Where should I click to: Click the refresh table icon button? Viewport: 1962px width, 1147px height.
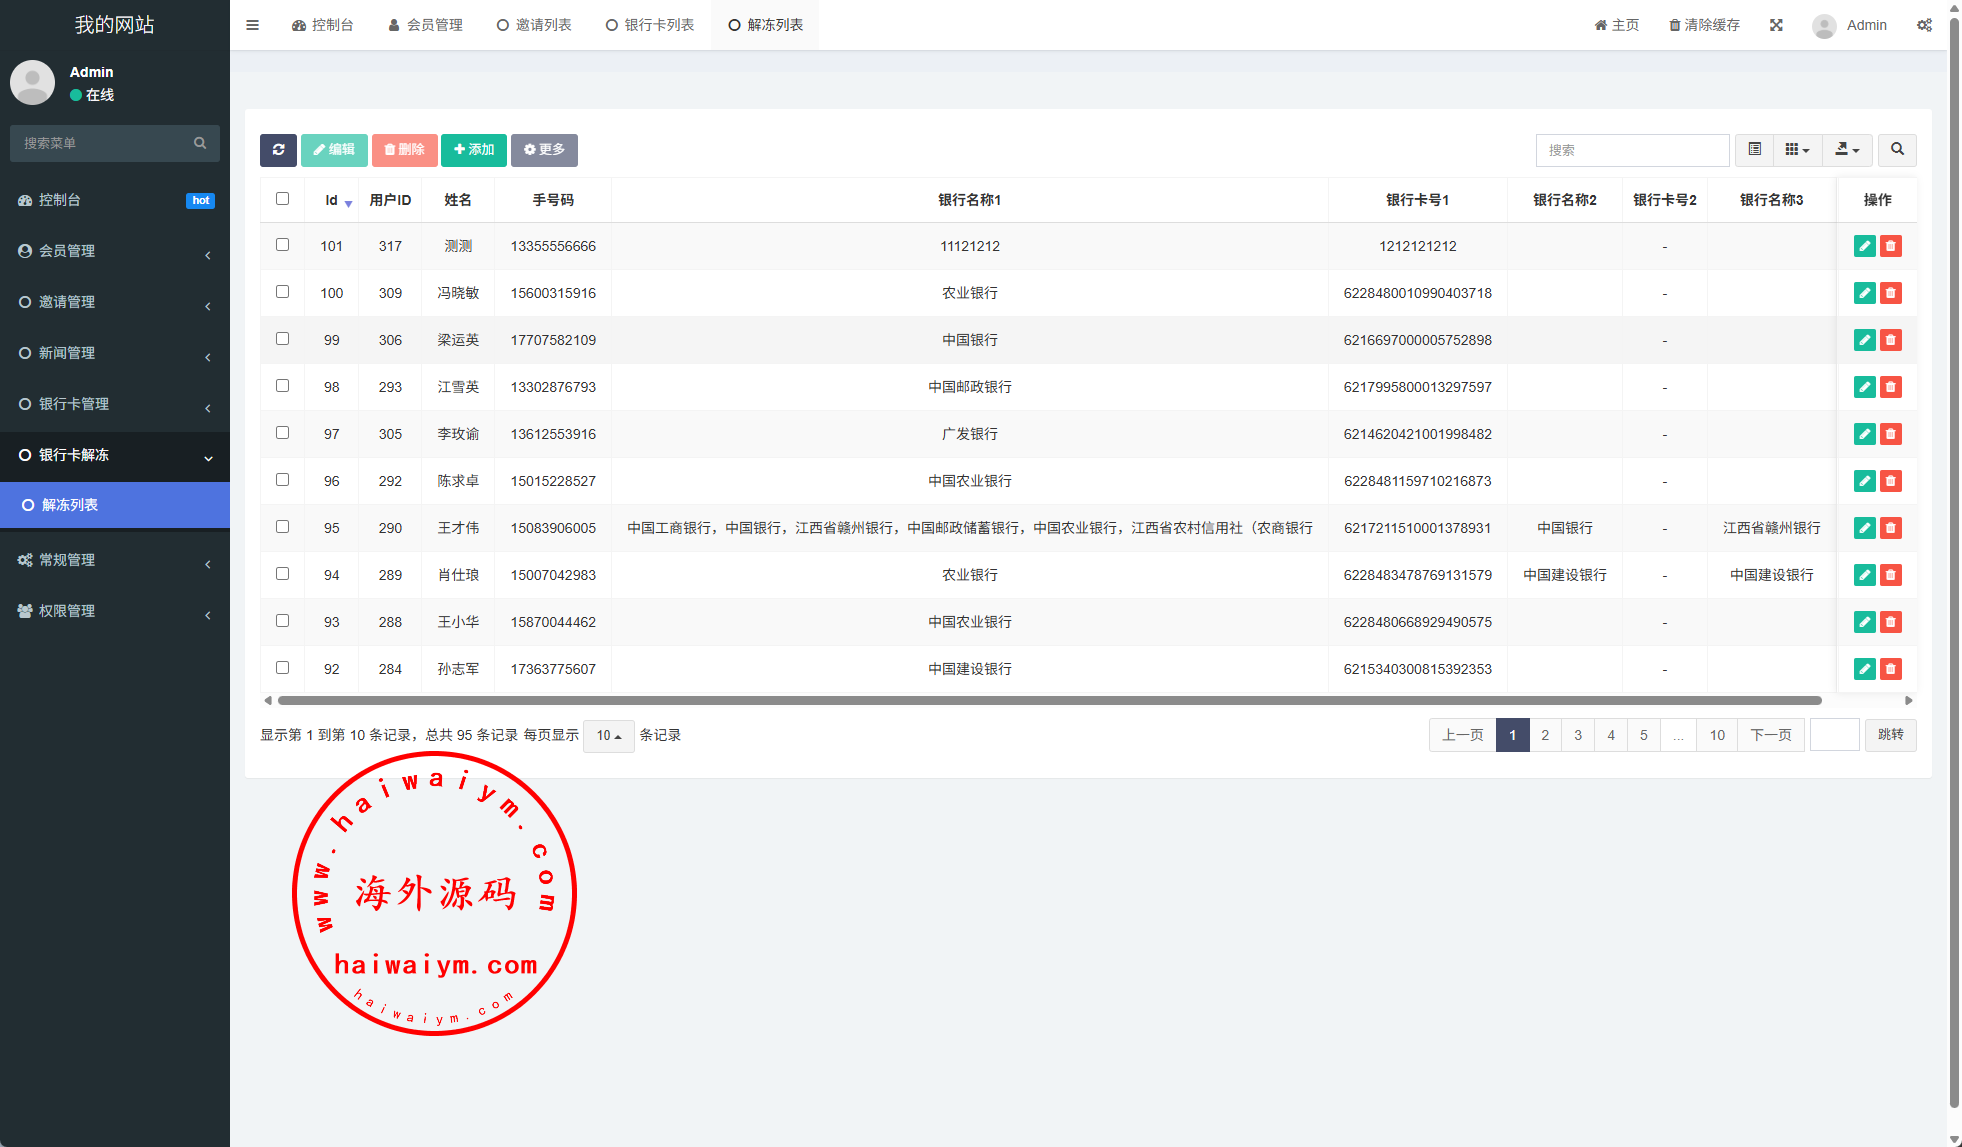pyautogui.click(x=278, y=150)
